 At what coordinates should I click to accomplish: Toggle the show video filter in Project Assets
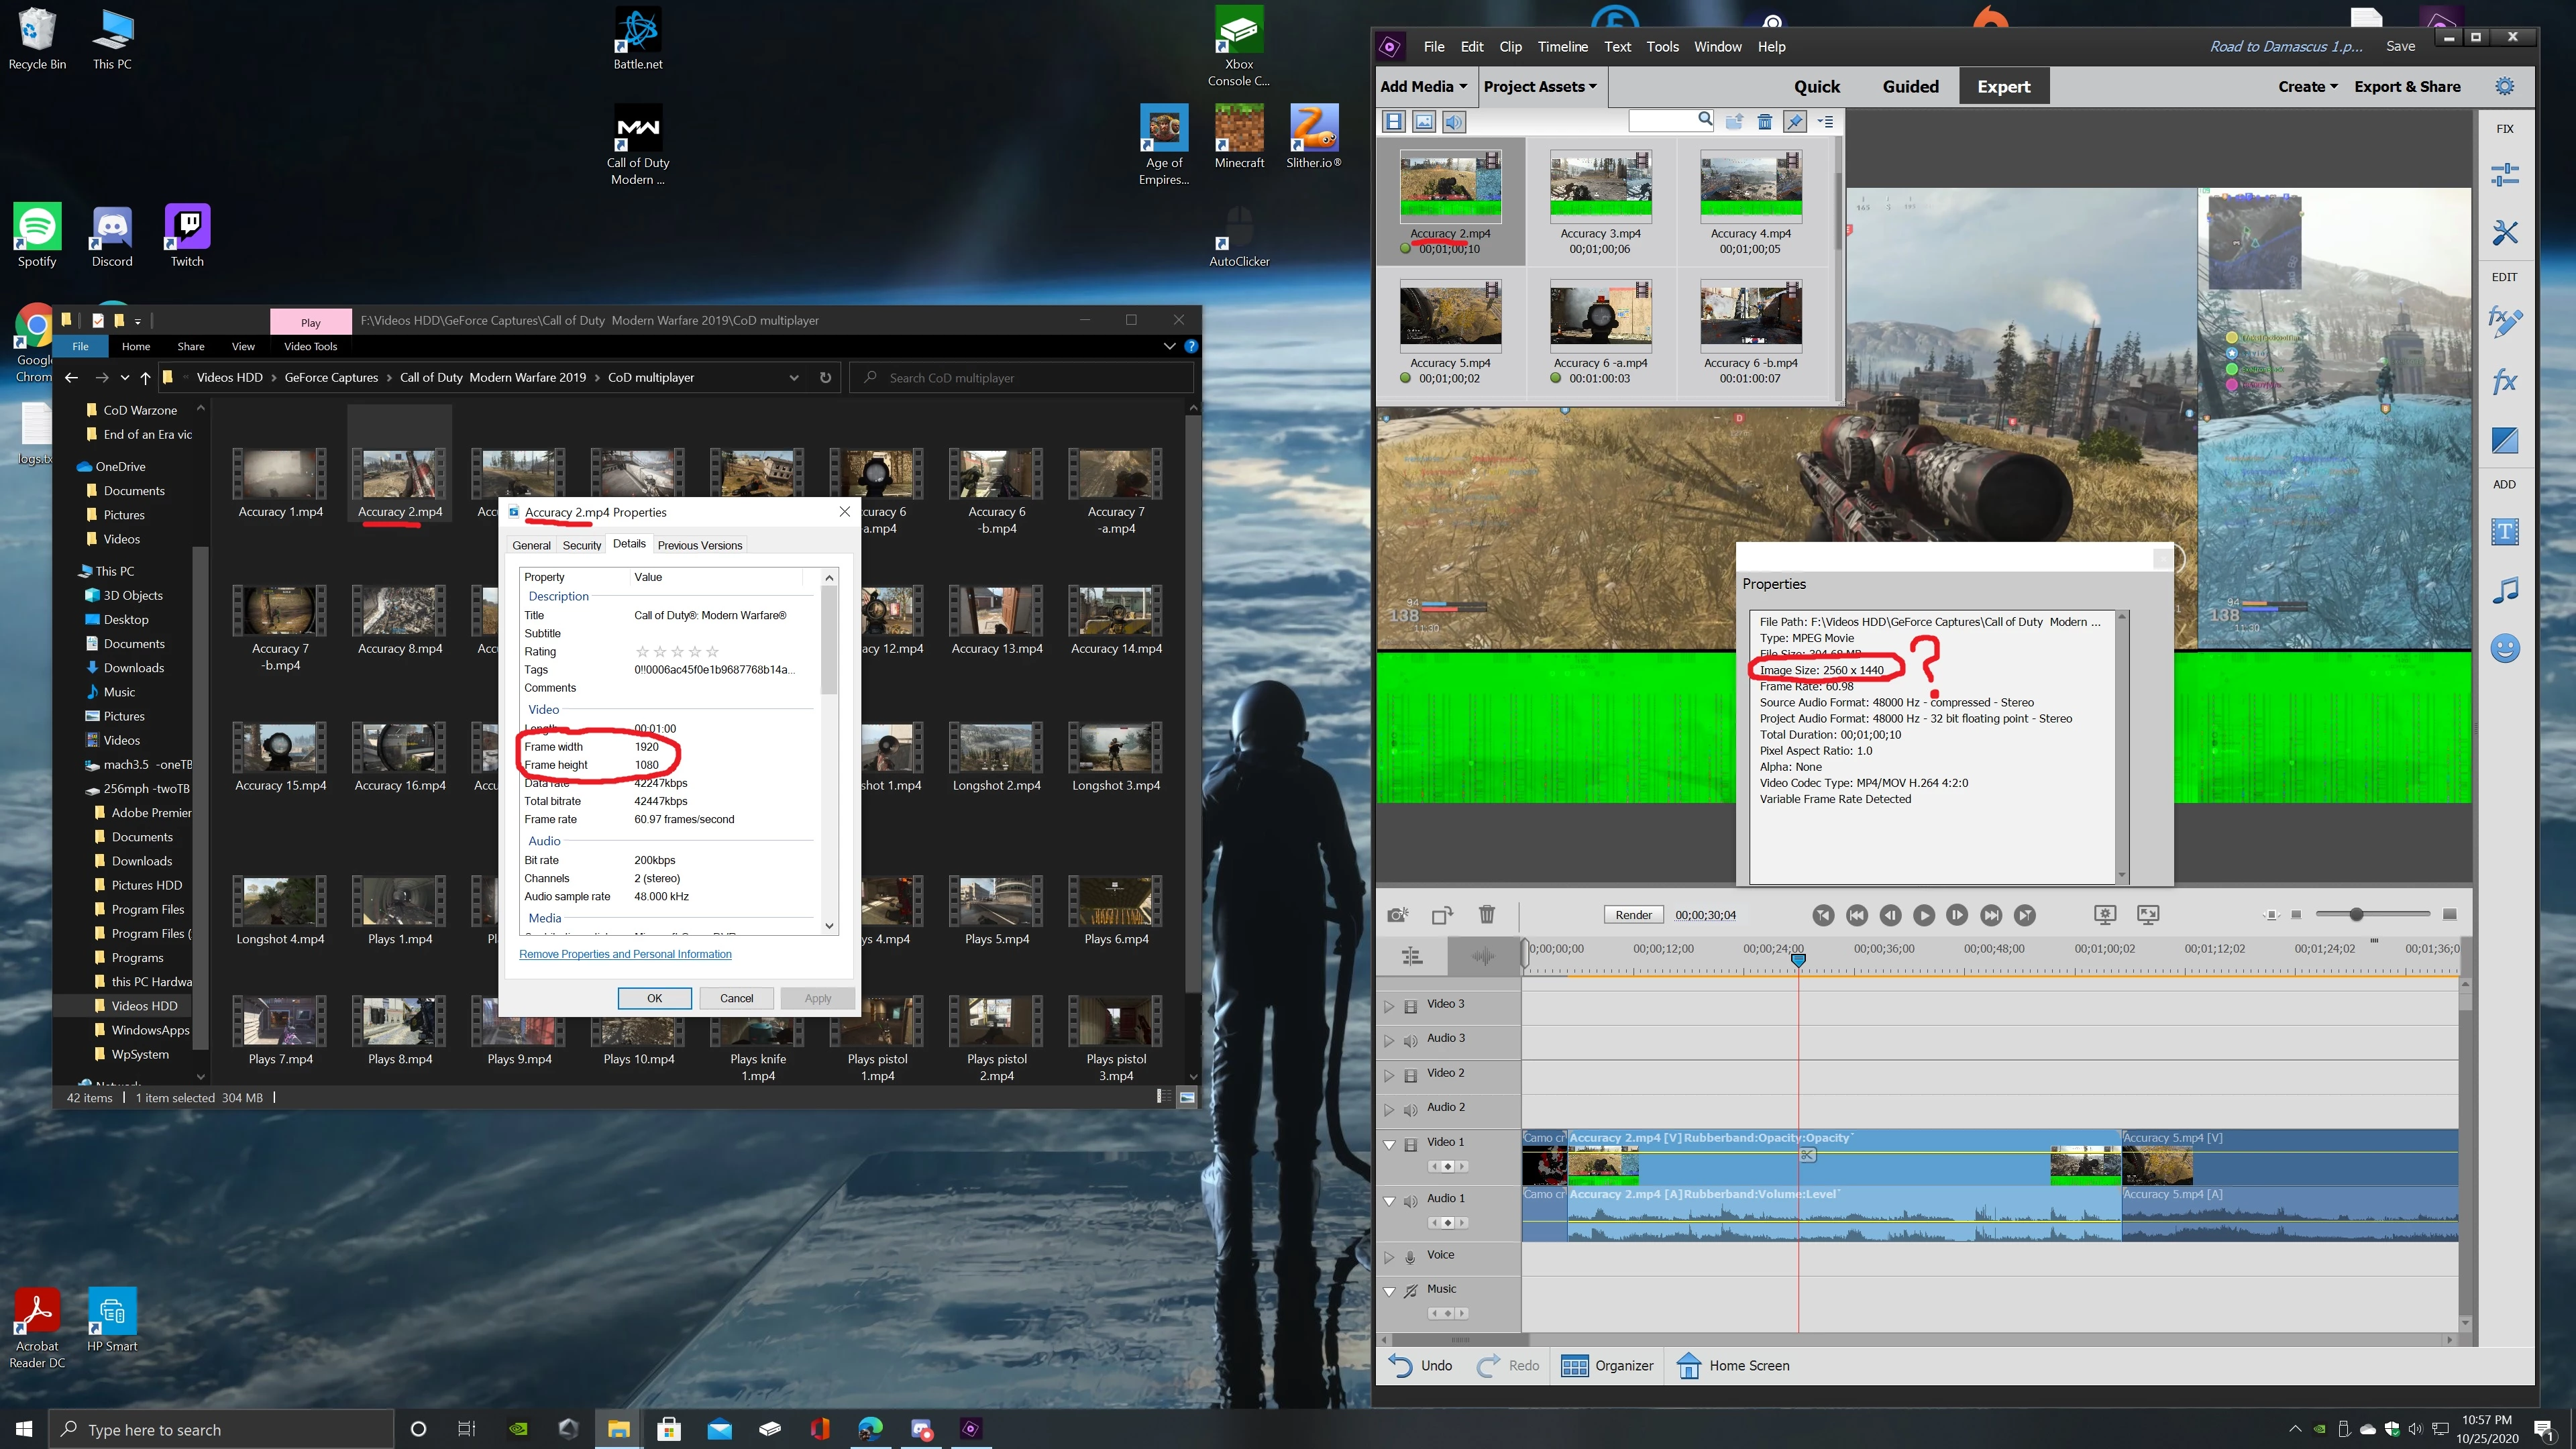pyautogui.click(x=1393, y=122)
